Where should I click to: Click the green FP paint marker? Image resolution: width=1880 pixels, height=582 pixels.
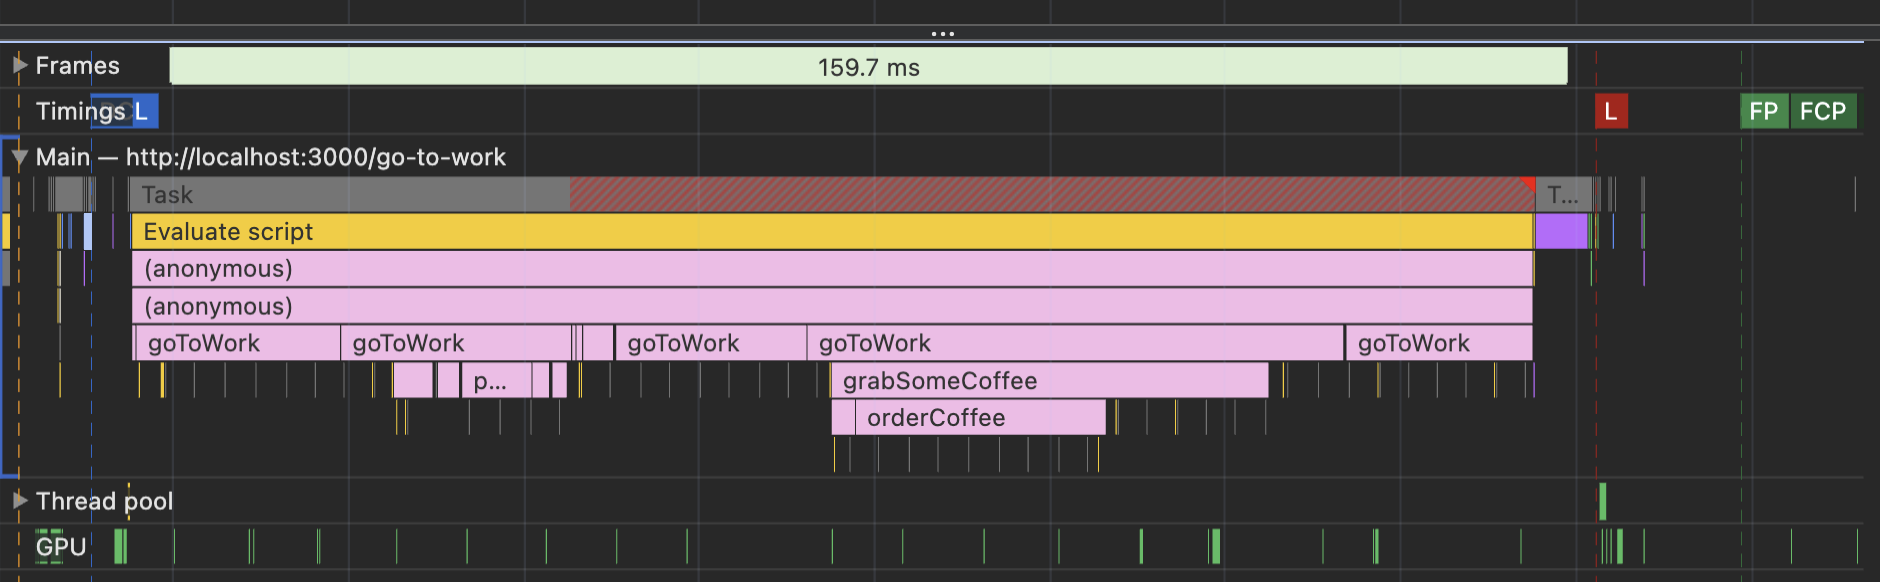[1764, 112]
